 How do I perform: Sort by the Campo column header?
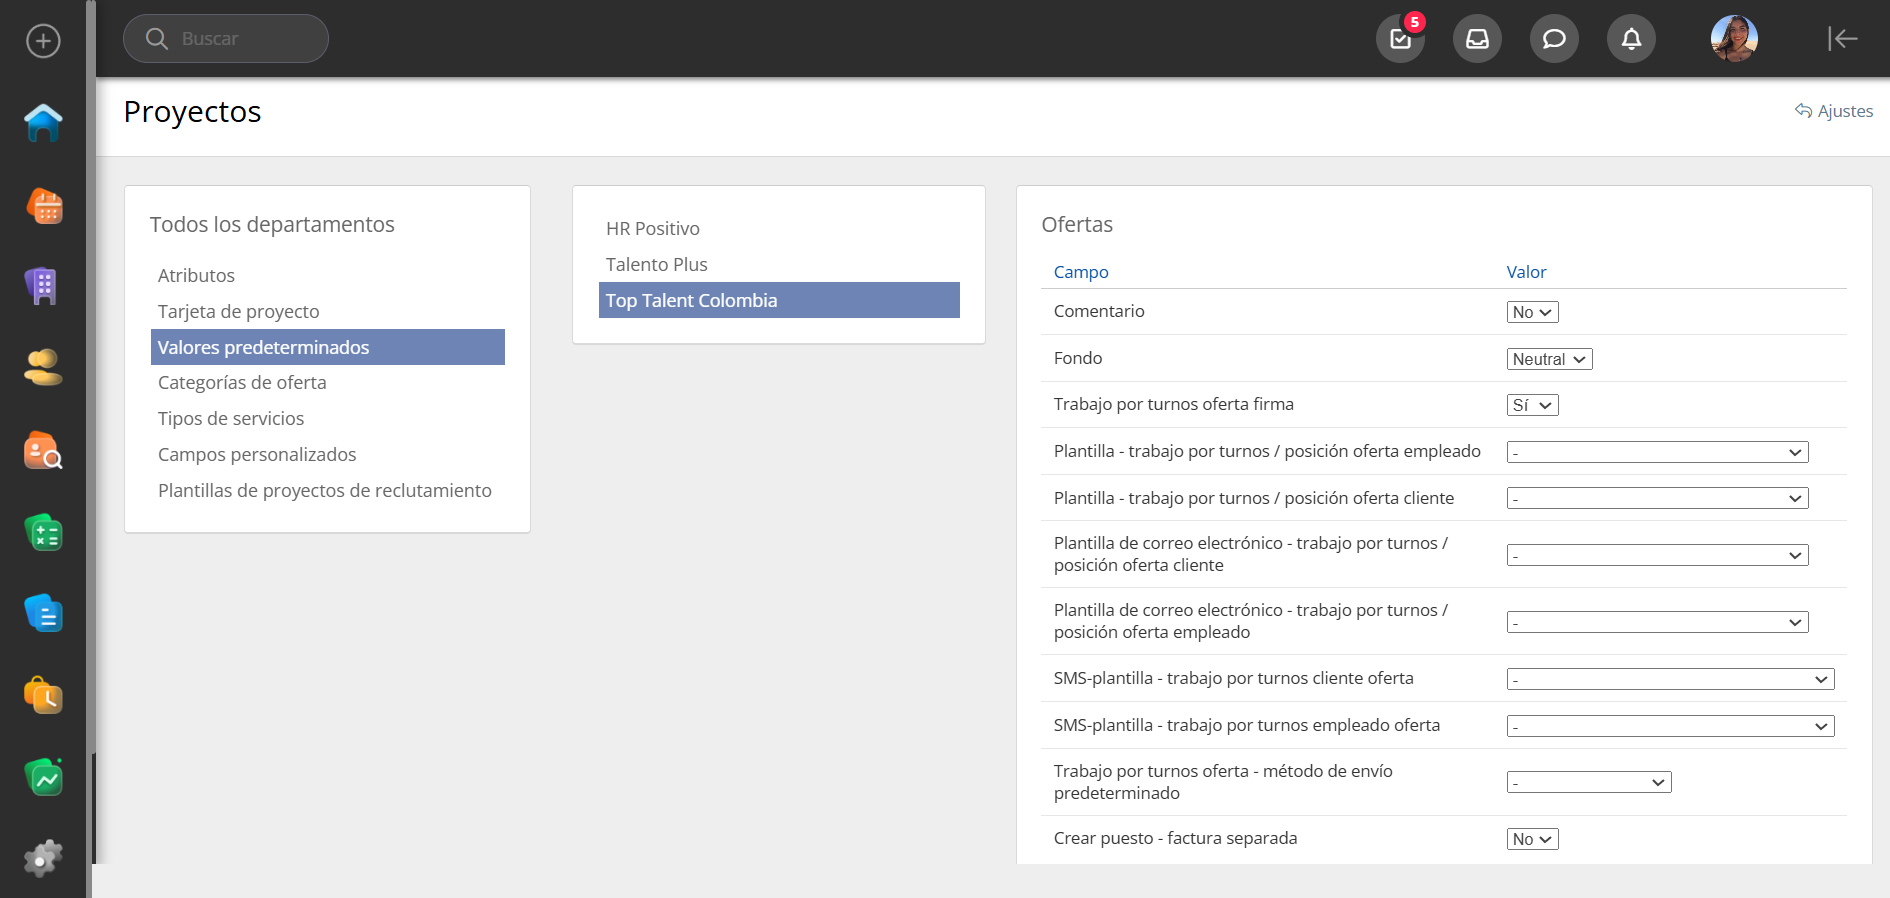point(1081,272)
